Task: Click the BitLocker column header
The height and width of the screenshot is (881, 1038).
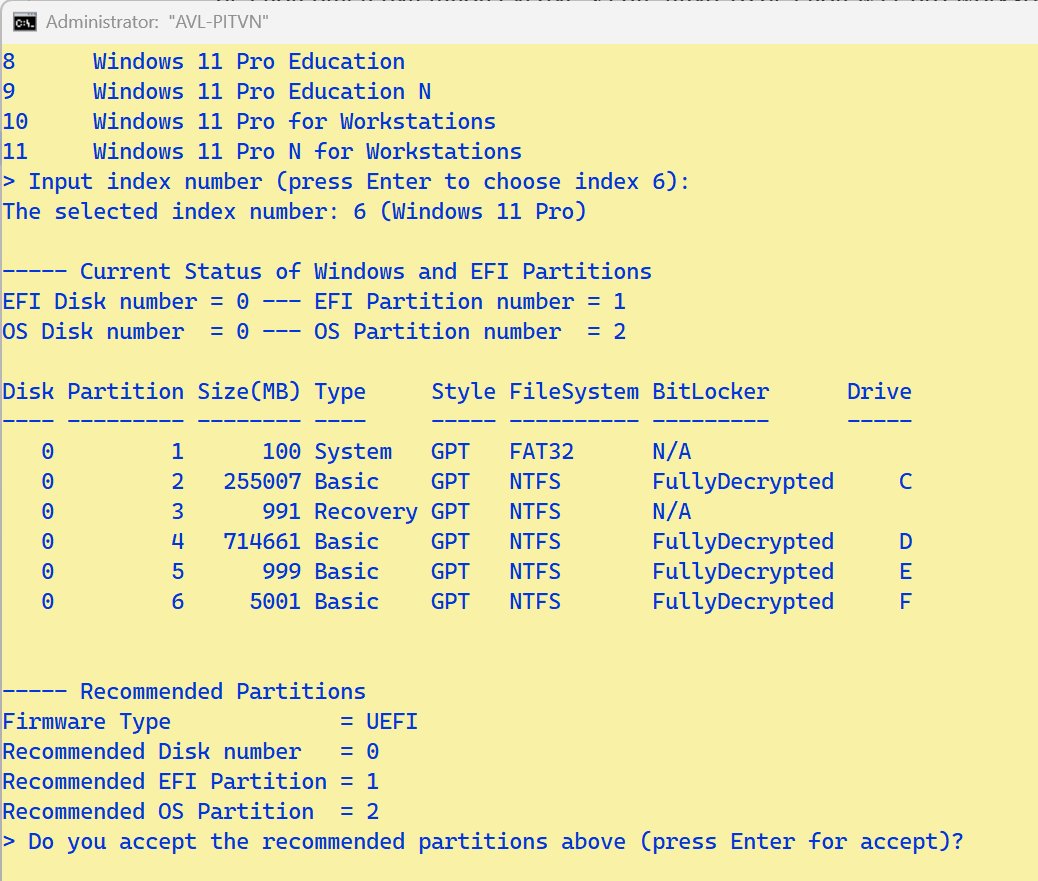Action: tap(710, 392)
